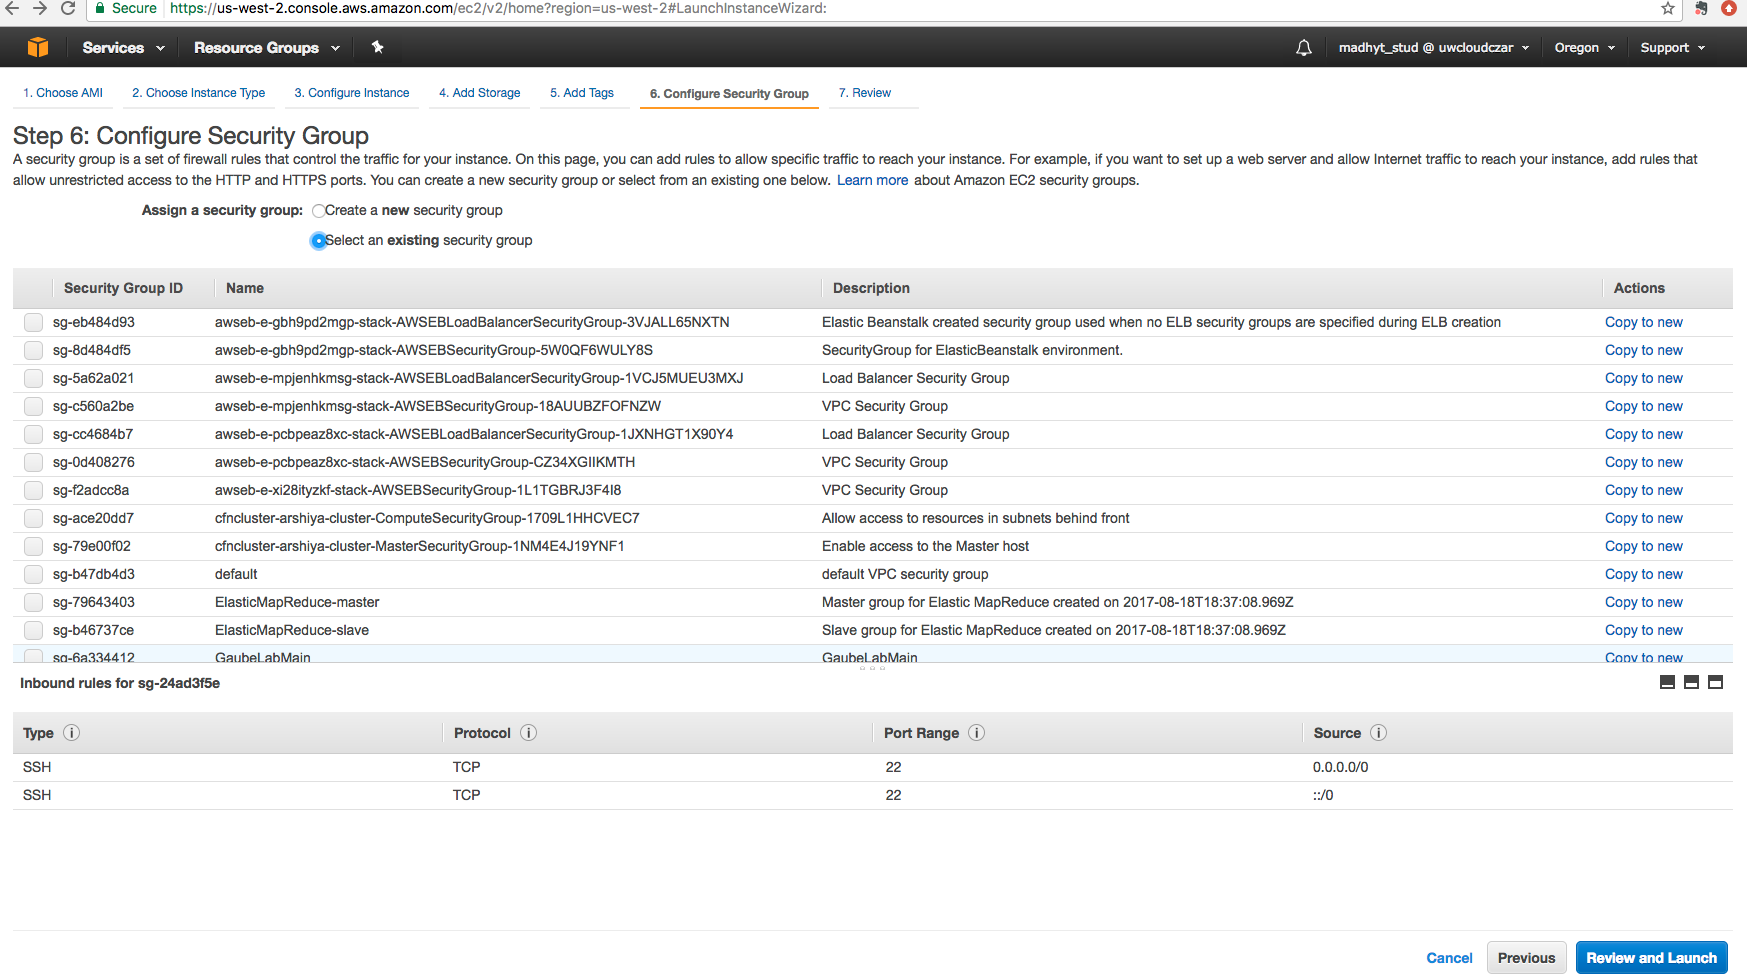This screenshot has height=980, width=1747.
Task: Open the notifications bell icon
Action: point(1304,47)
